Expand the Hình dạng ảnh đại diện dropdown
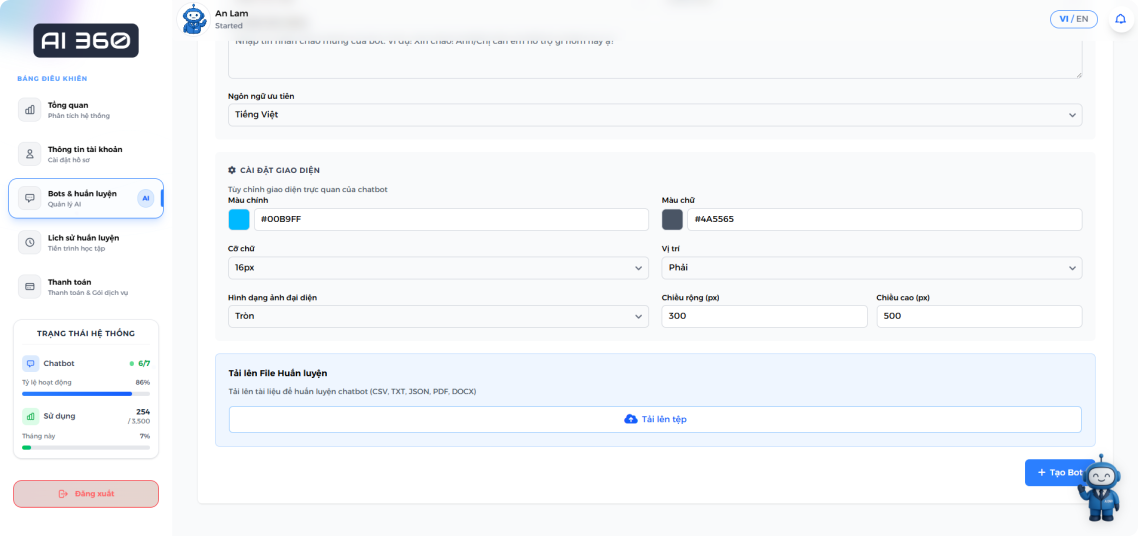This screenshot has width=1138, height=536. [438, 316]
